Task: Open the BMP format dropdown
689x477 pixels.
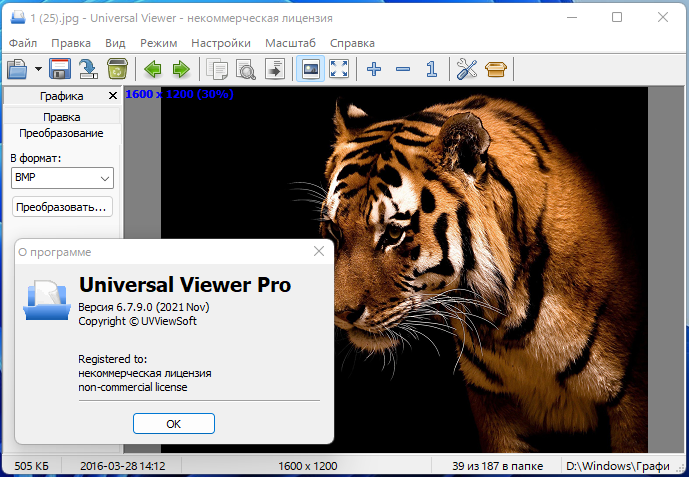Action: (62, 178)
